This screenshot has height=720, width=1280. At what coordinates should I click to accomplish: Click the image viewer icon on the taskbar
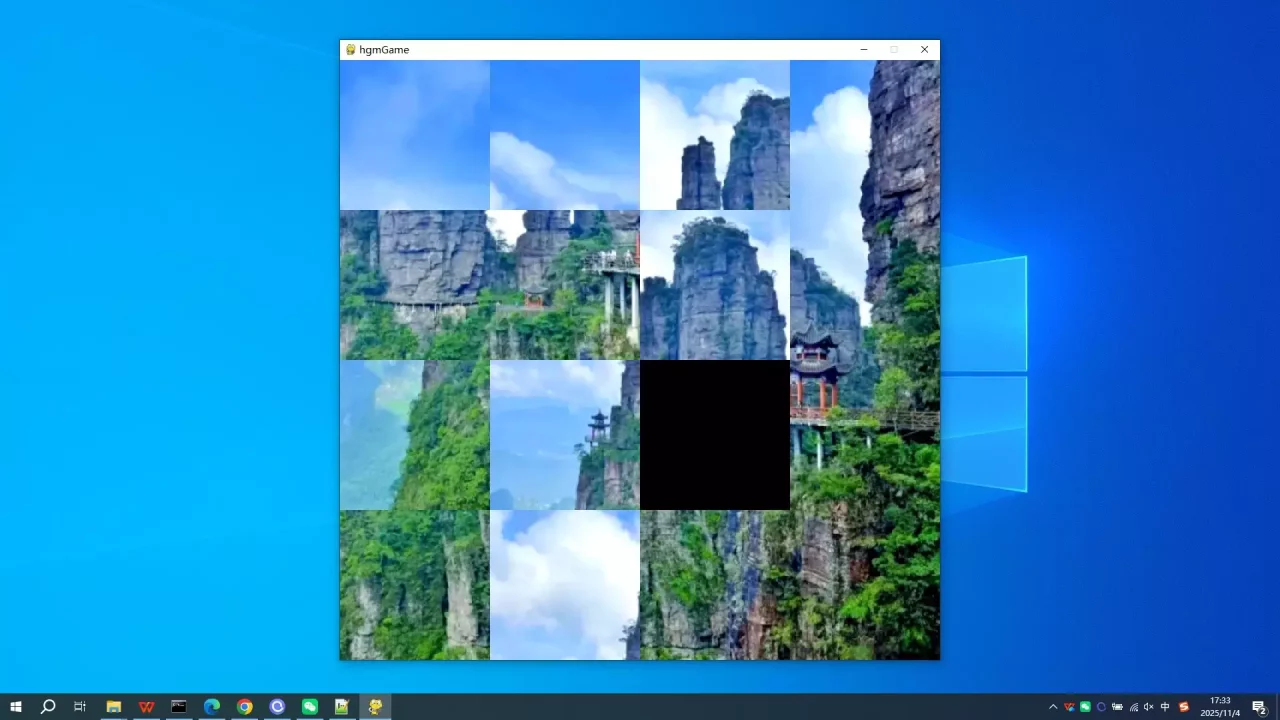[x=341, y=707]
